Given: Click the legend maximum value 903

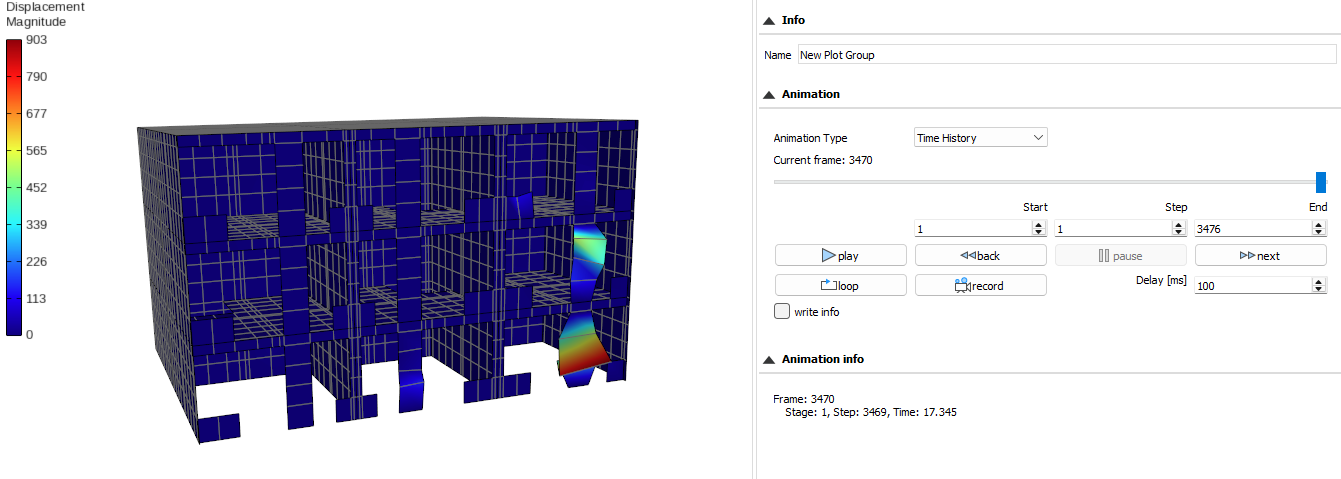Looking at the screenshot, I should pos(36,40).
